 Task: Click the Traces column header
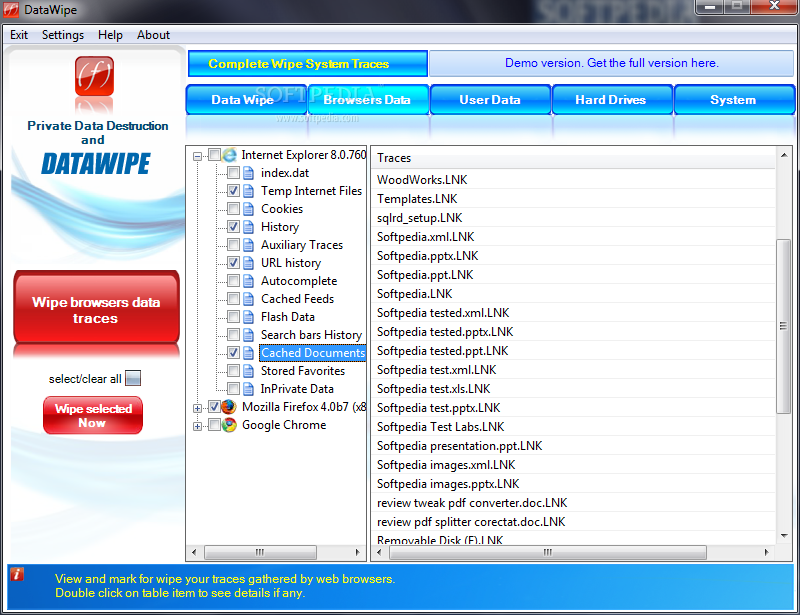tap(573, 158)
